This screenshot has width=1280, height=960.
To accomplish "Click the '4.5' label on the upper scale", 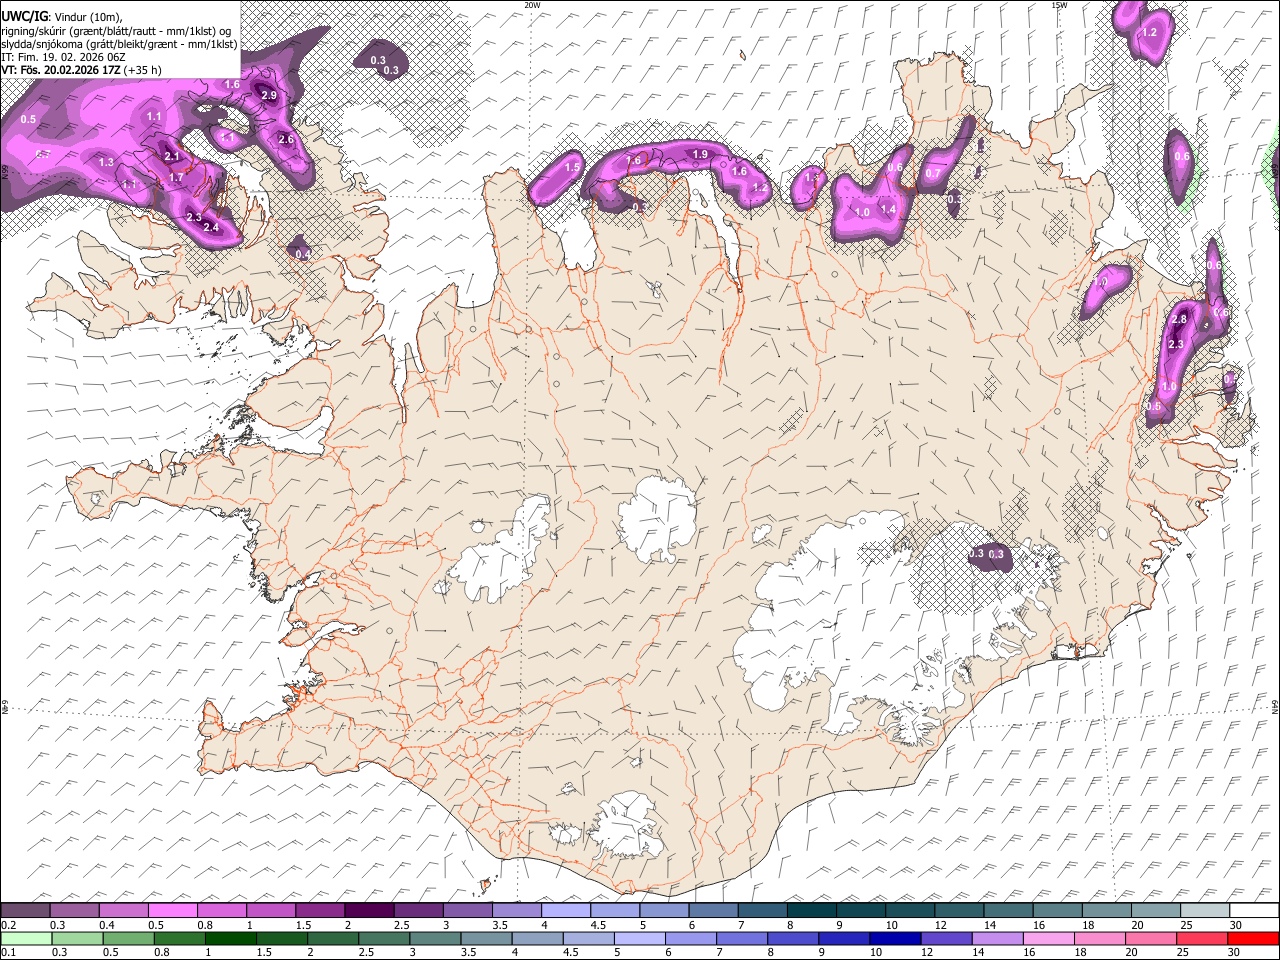I will (x=598, y=925).
